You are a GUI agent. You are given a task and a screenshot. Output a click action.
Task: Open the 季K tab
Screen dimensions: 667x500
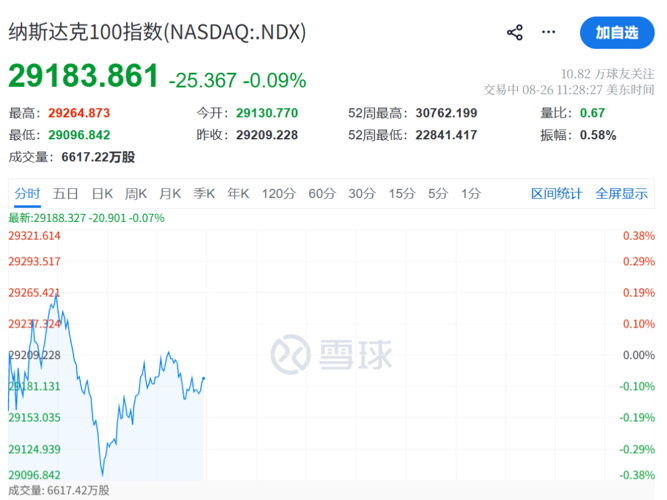click(x=204, y=194)
